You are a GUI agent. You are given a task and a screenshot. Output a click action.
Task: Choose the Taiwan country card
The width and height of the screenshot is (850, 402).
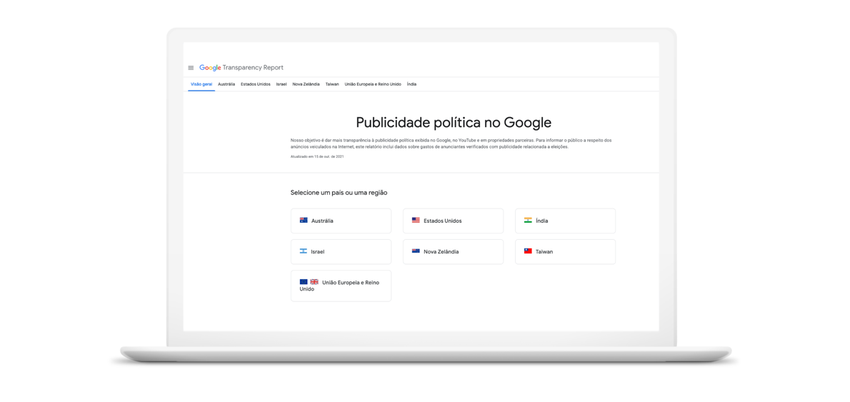[x=565, y=252]
